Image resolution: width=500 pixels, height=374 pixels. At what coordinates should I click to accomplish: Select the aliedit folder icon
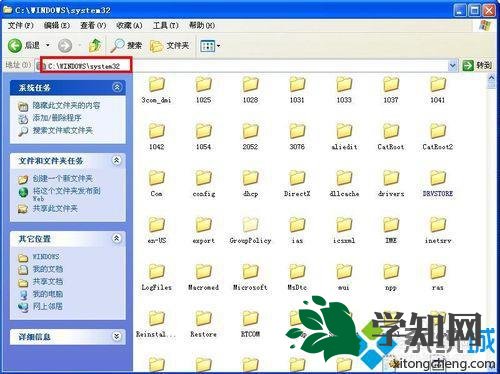344,131
